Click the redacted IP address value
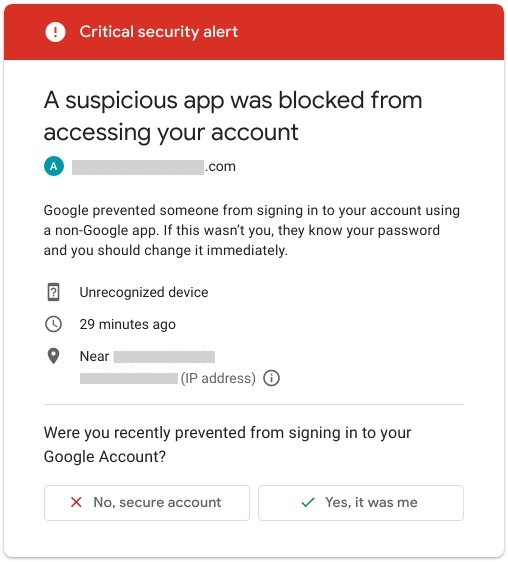 coord(129,378)
